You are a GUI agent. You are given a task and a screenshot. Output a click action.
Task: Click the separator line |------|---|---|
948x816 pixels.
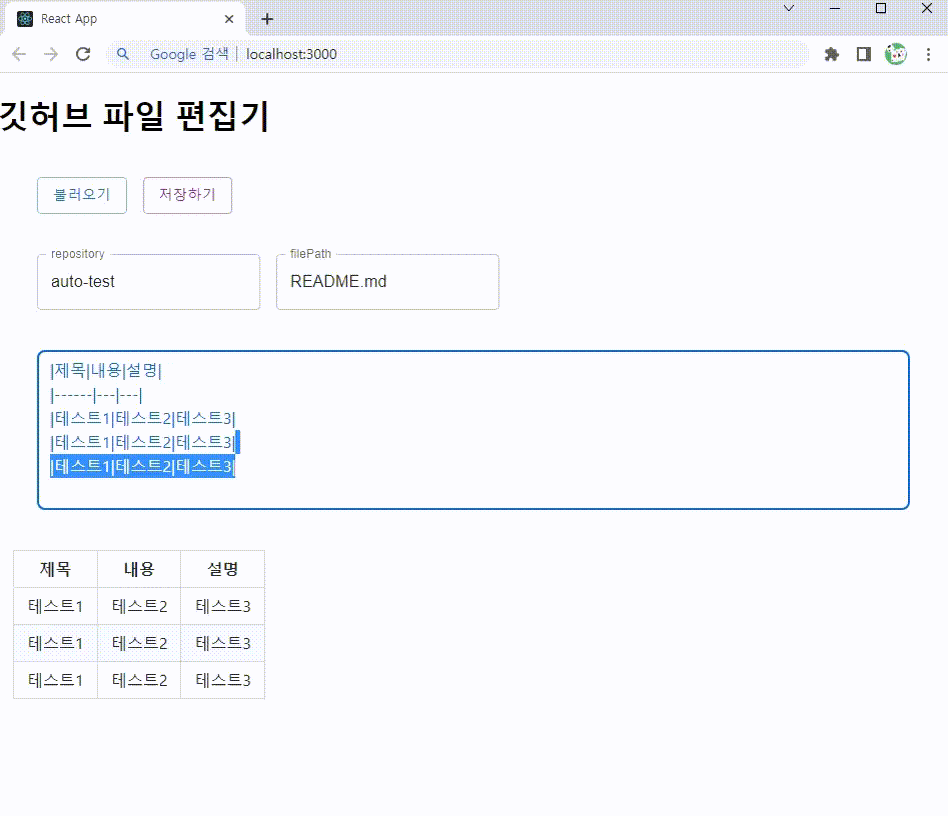point(97,396)
